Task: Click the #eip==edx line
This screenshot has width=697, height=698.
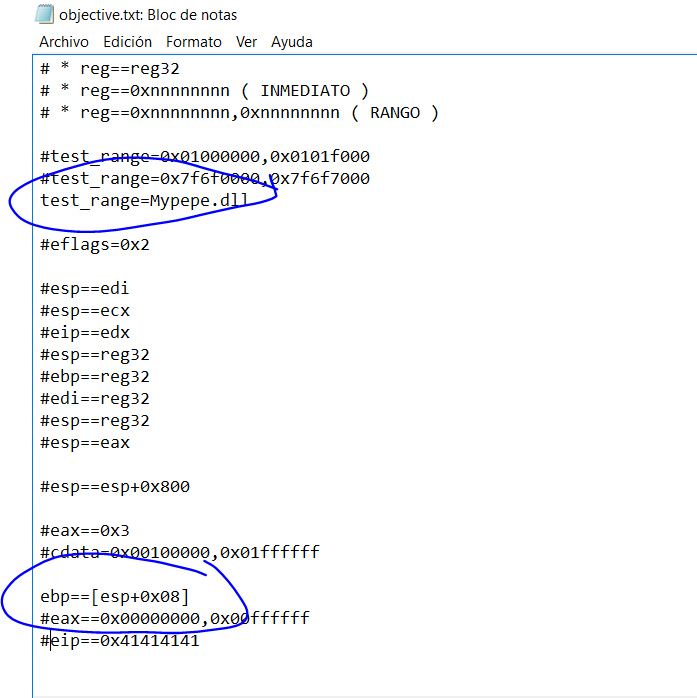Action: tap(85, 333)
